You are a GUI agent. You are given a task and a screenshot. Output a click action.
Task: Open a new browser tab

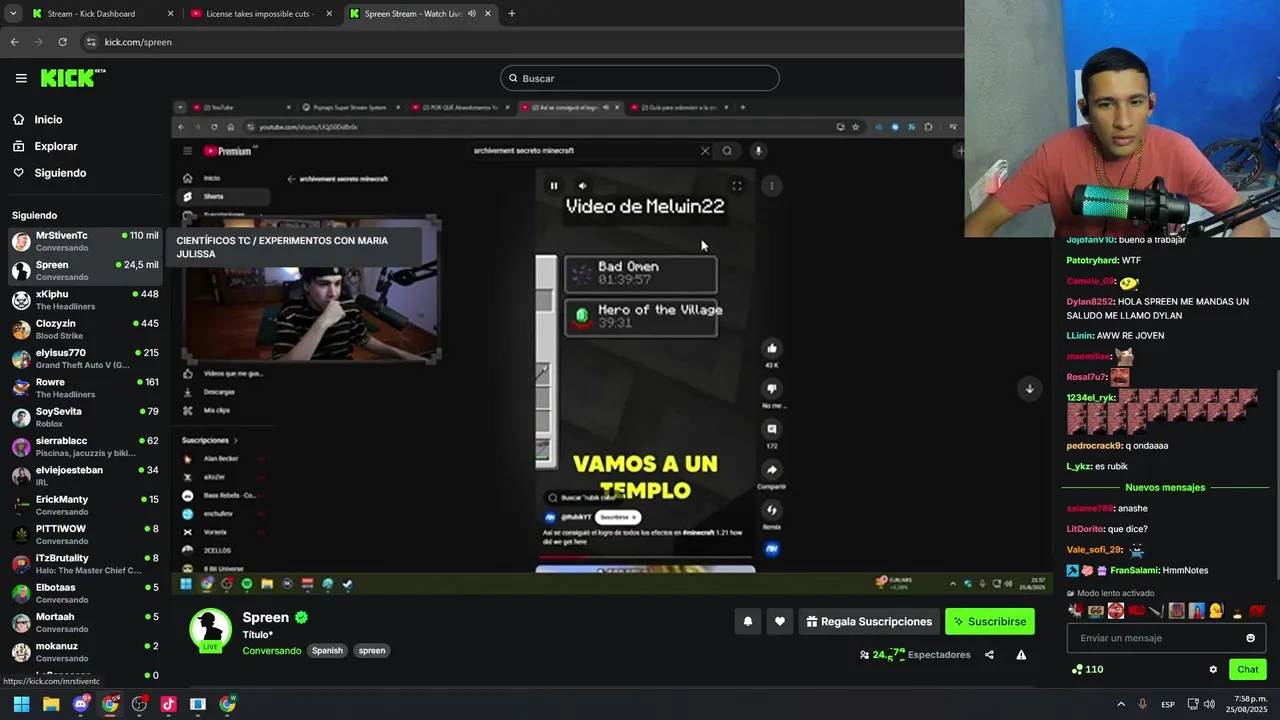(x=511, y=14)
